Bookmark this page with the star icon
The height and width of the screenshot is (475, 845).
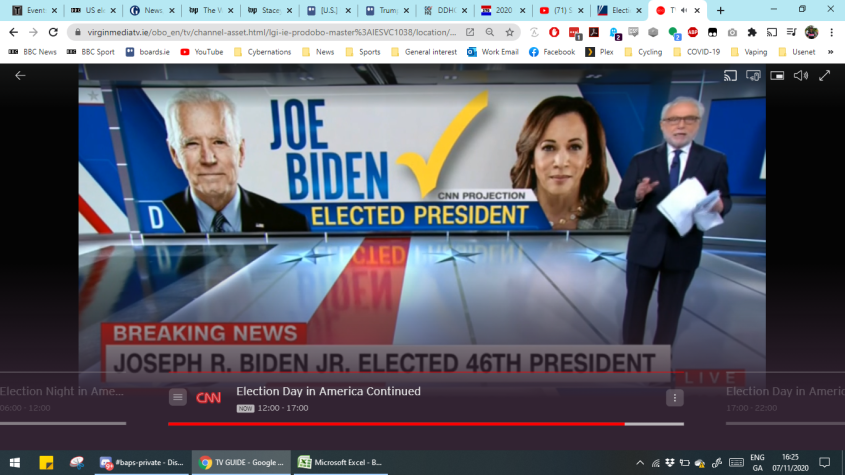509,32
